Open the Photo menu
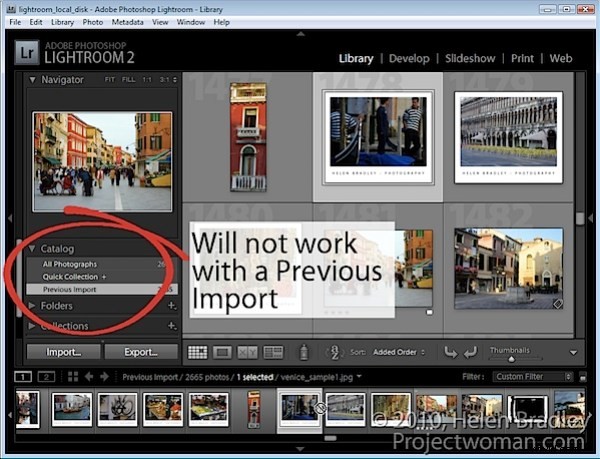 tap(93, 22)
